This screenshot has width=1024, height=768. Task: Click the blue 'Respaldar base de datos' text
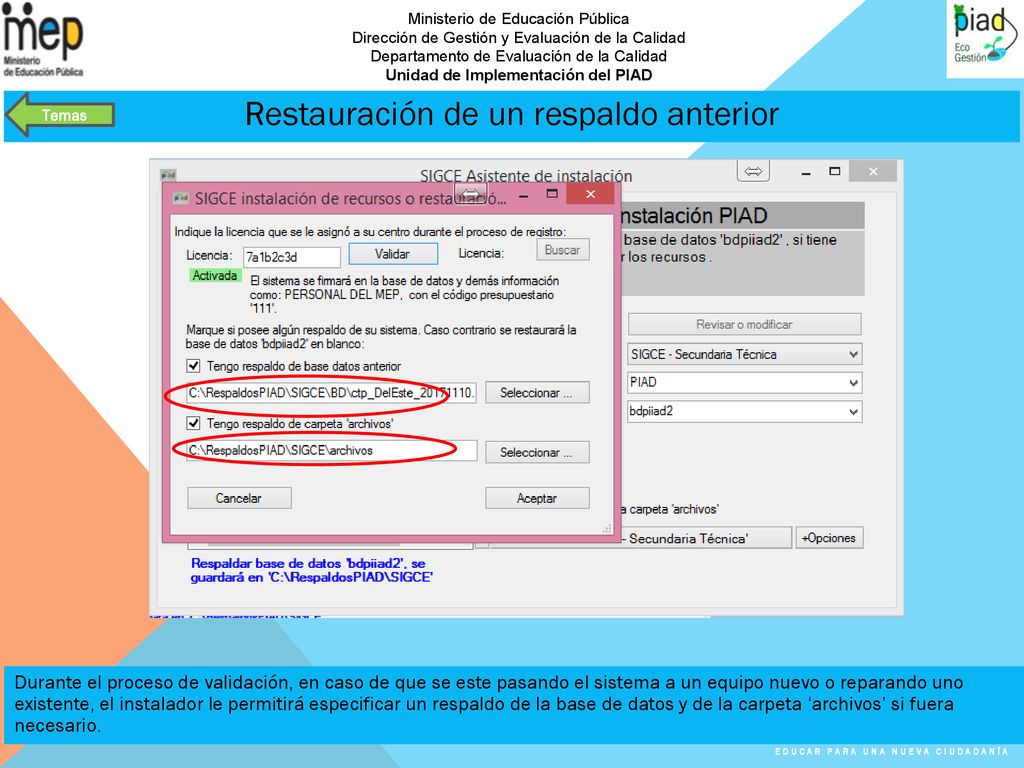tap(312, 570)
